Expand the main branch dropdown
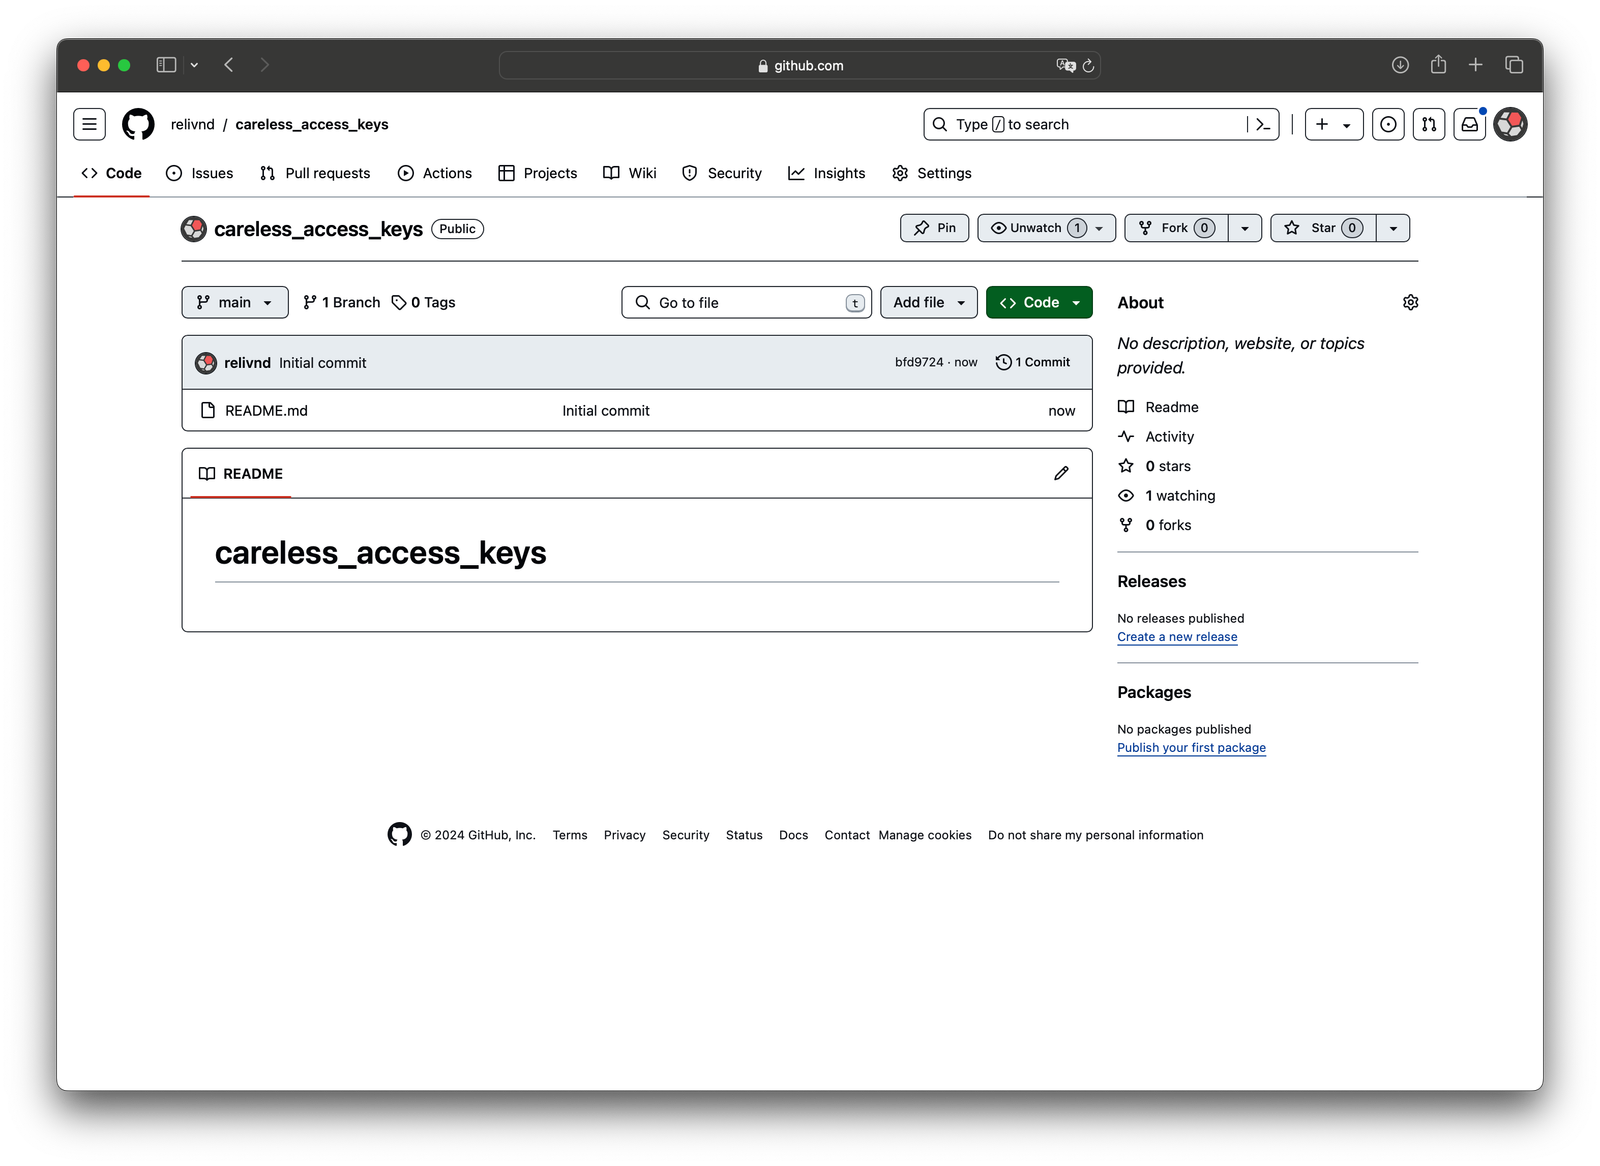 (x=235, y=302)
